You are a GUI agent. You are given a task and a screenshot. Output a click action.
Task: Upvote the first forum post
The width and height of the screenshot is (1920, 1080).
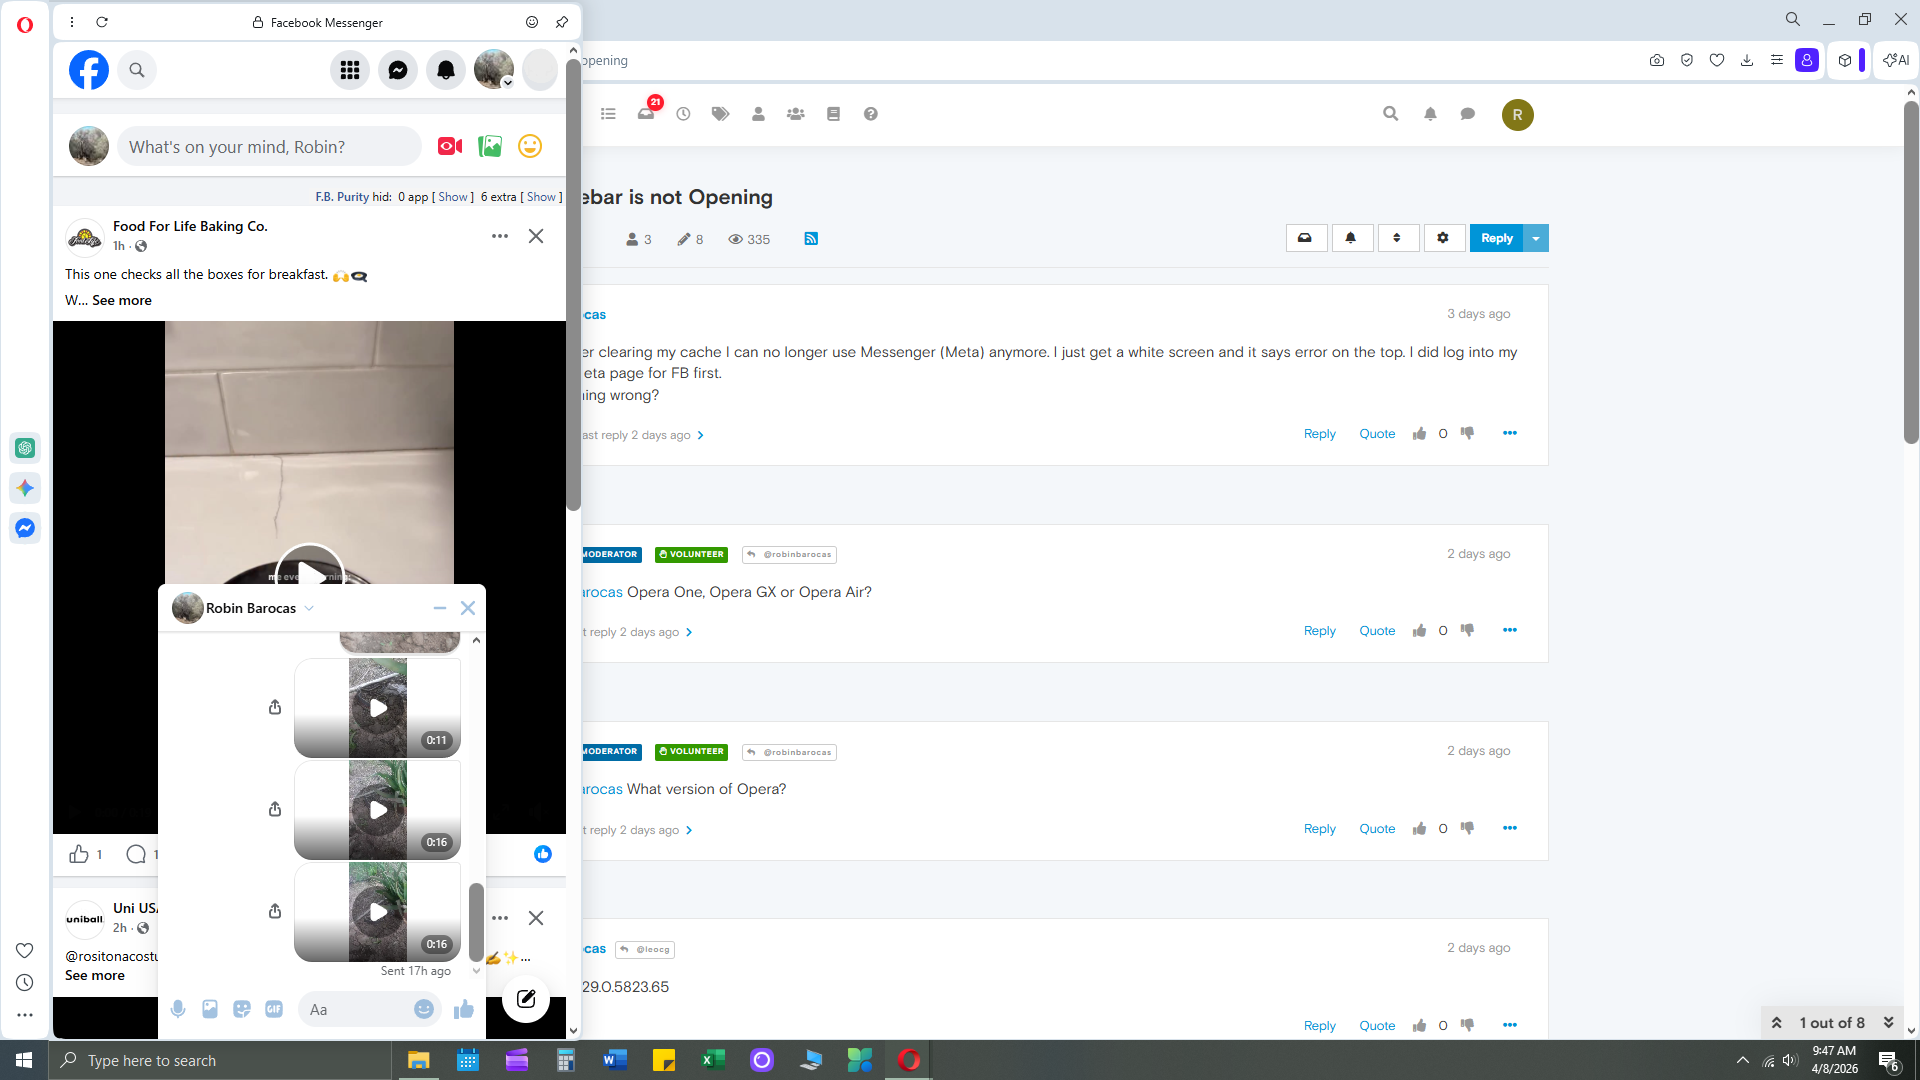1419,433
